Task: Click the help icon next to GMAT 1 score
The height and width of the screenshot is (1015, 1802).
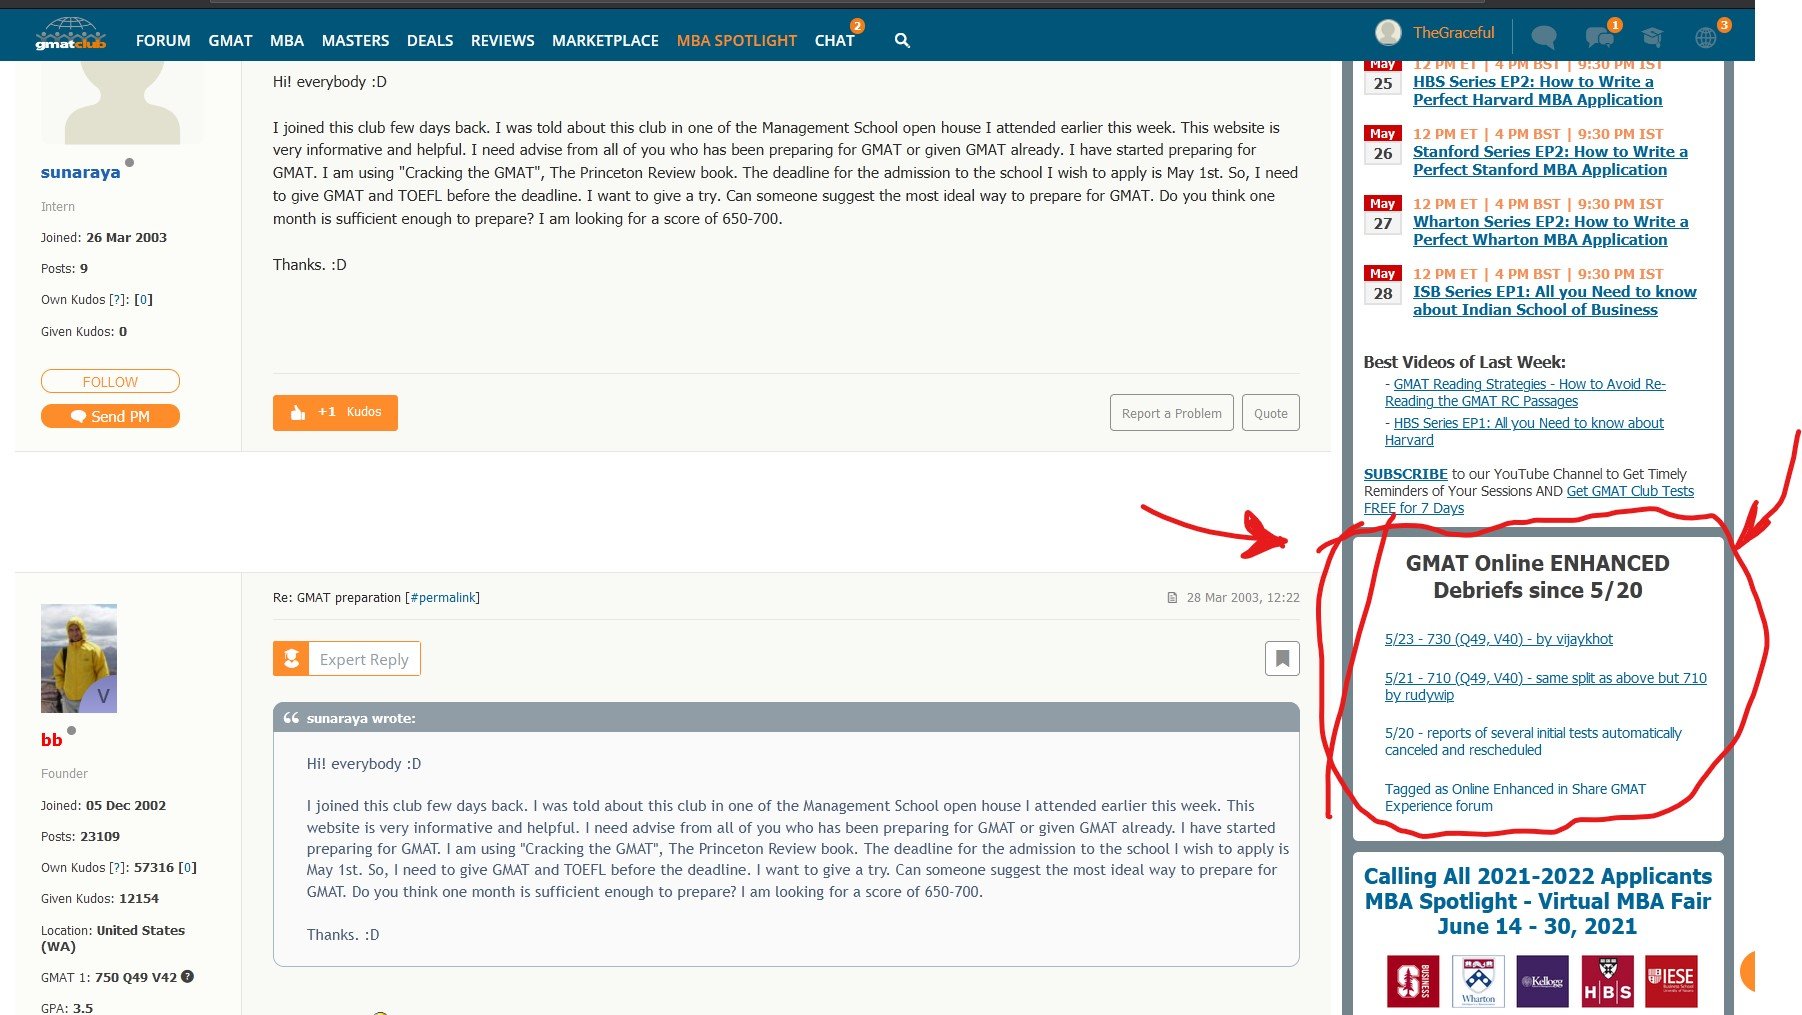Action: tap(187, 977)
